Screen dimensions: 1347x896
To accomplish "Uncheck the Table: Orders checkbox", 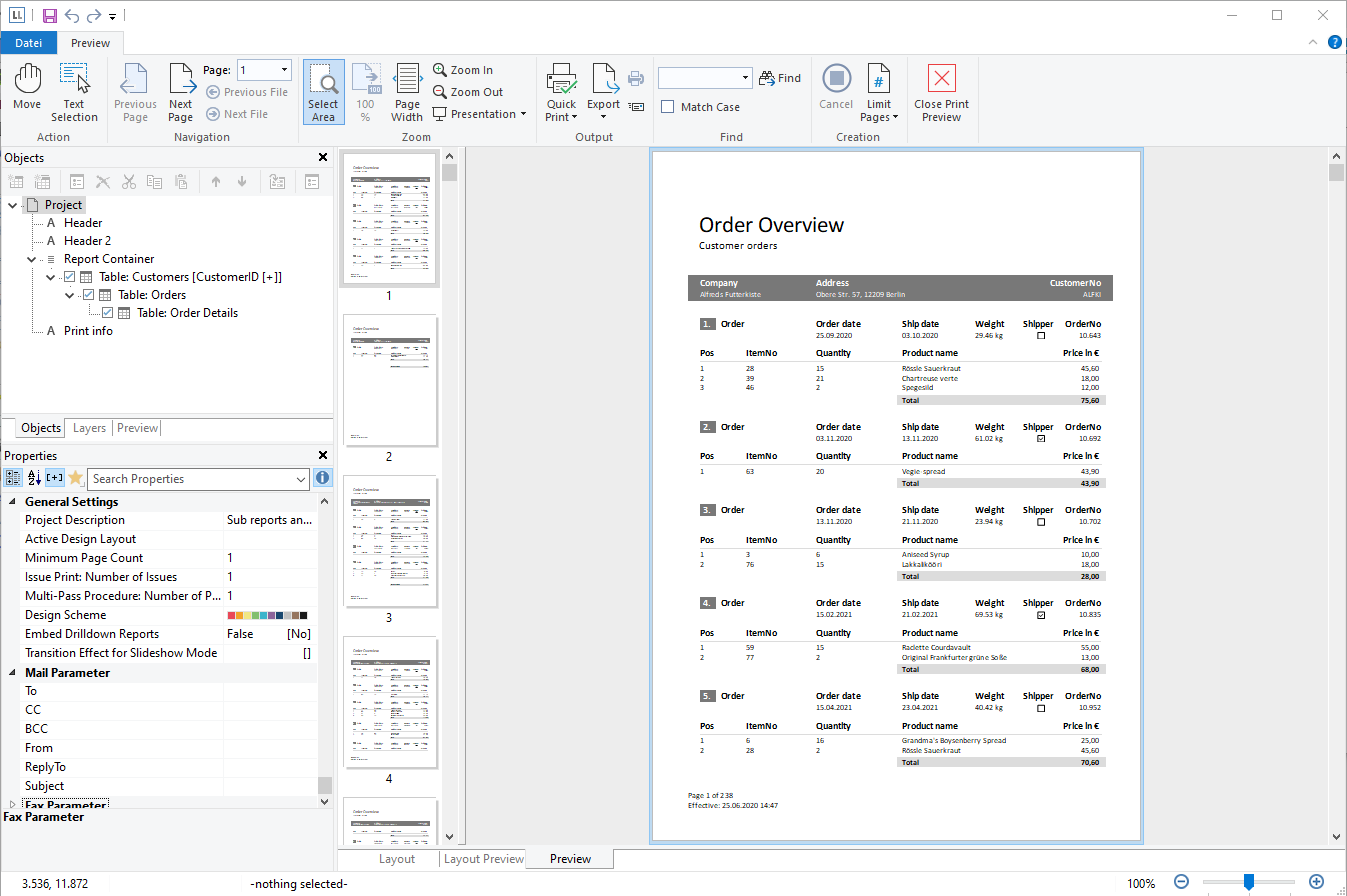I will click(89, 295).
